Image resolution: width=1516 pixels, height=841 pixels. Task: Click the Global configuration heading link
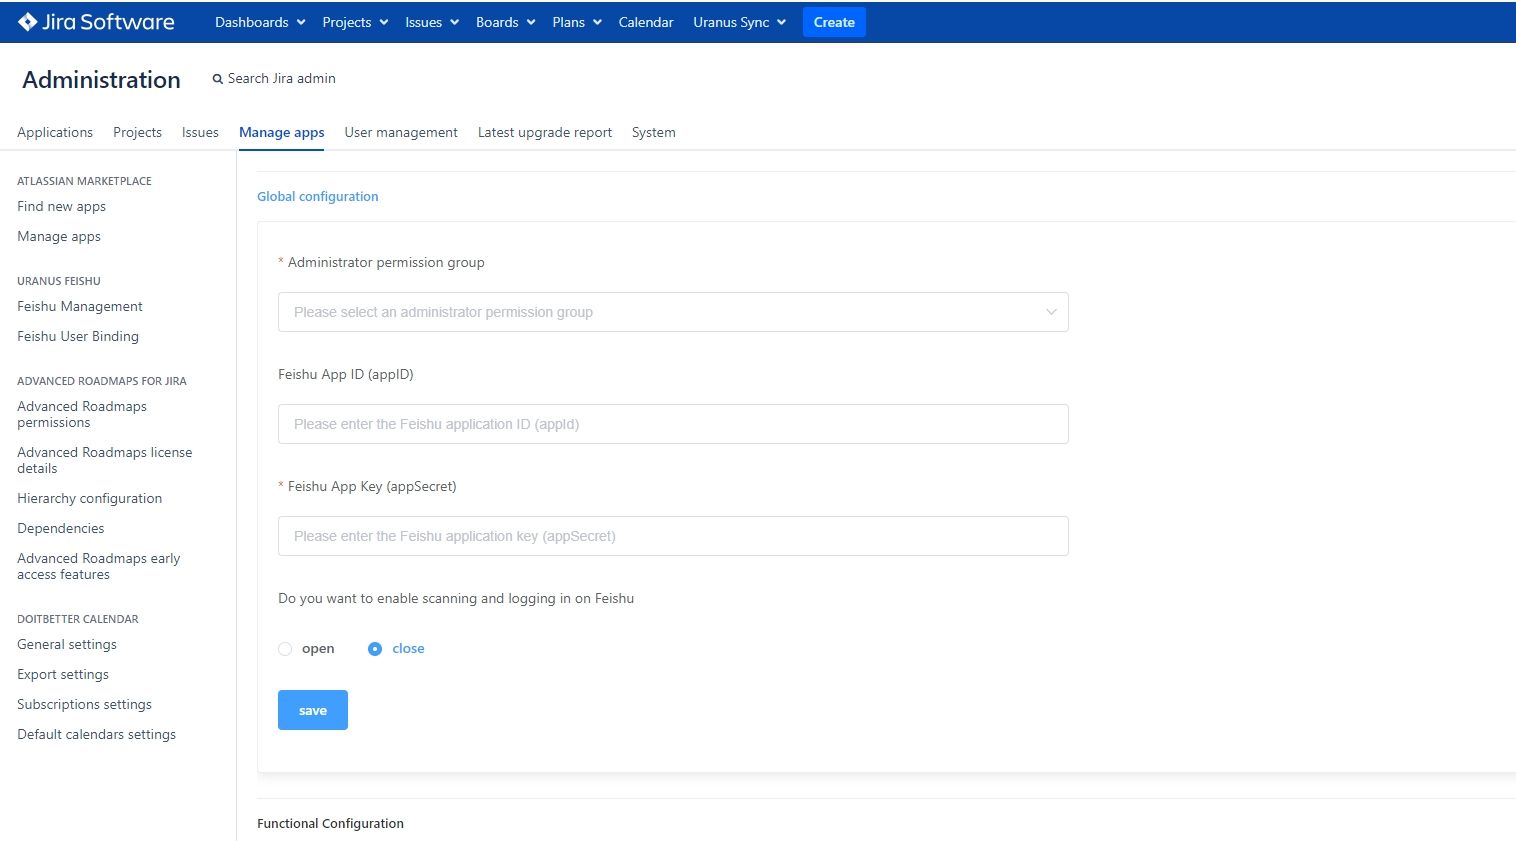317,196
